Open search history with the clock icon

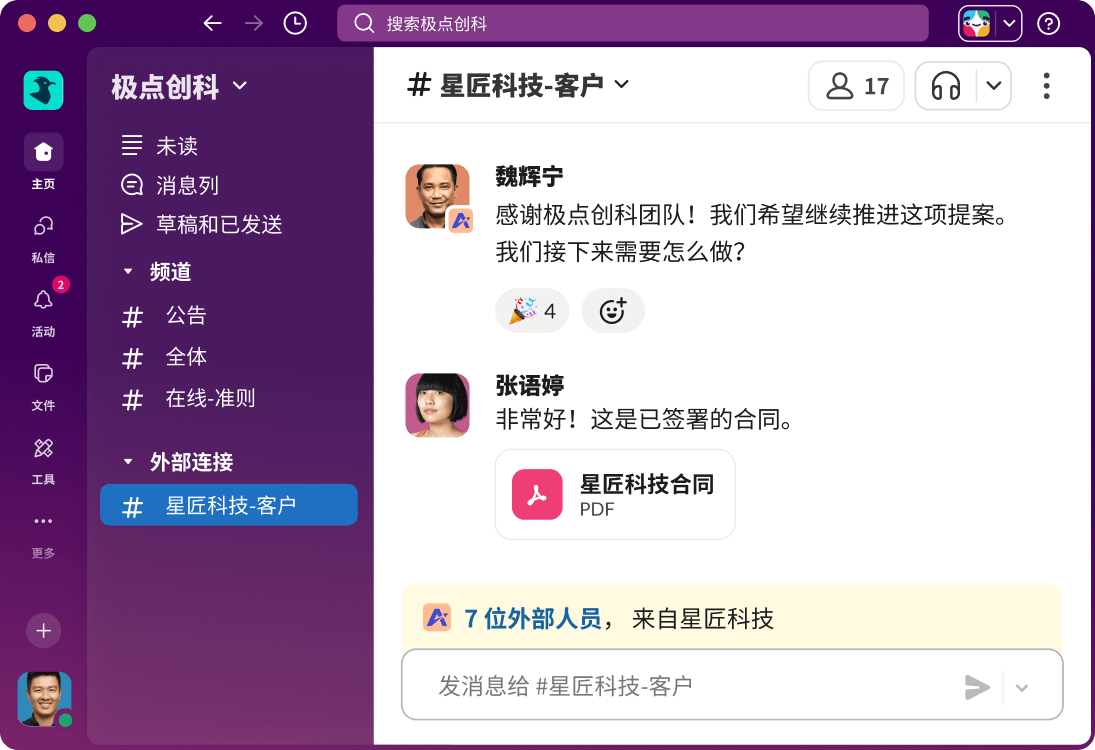(x=294, y=22)
